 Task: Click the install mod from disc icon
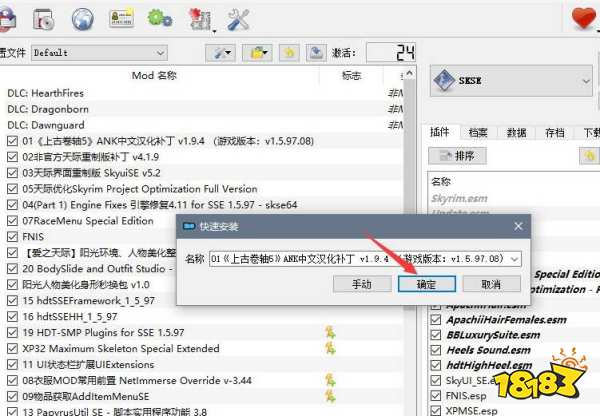coord(43,19)
